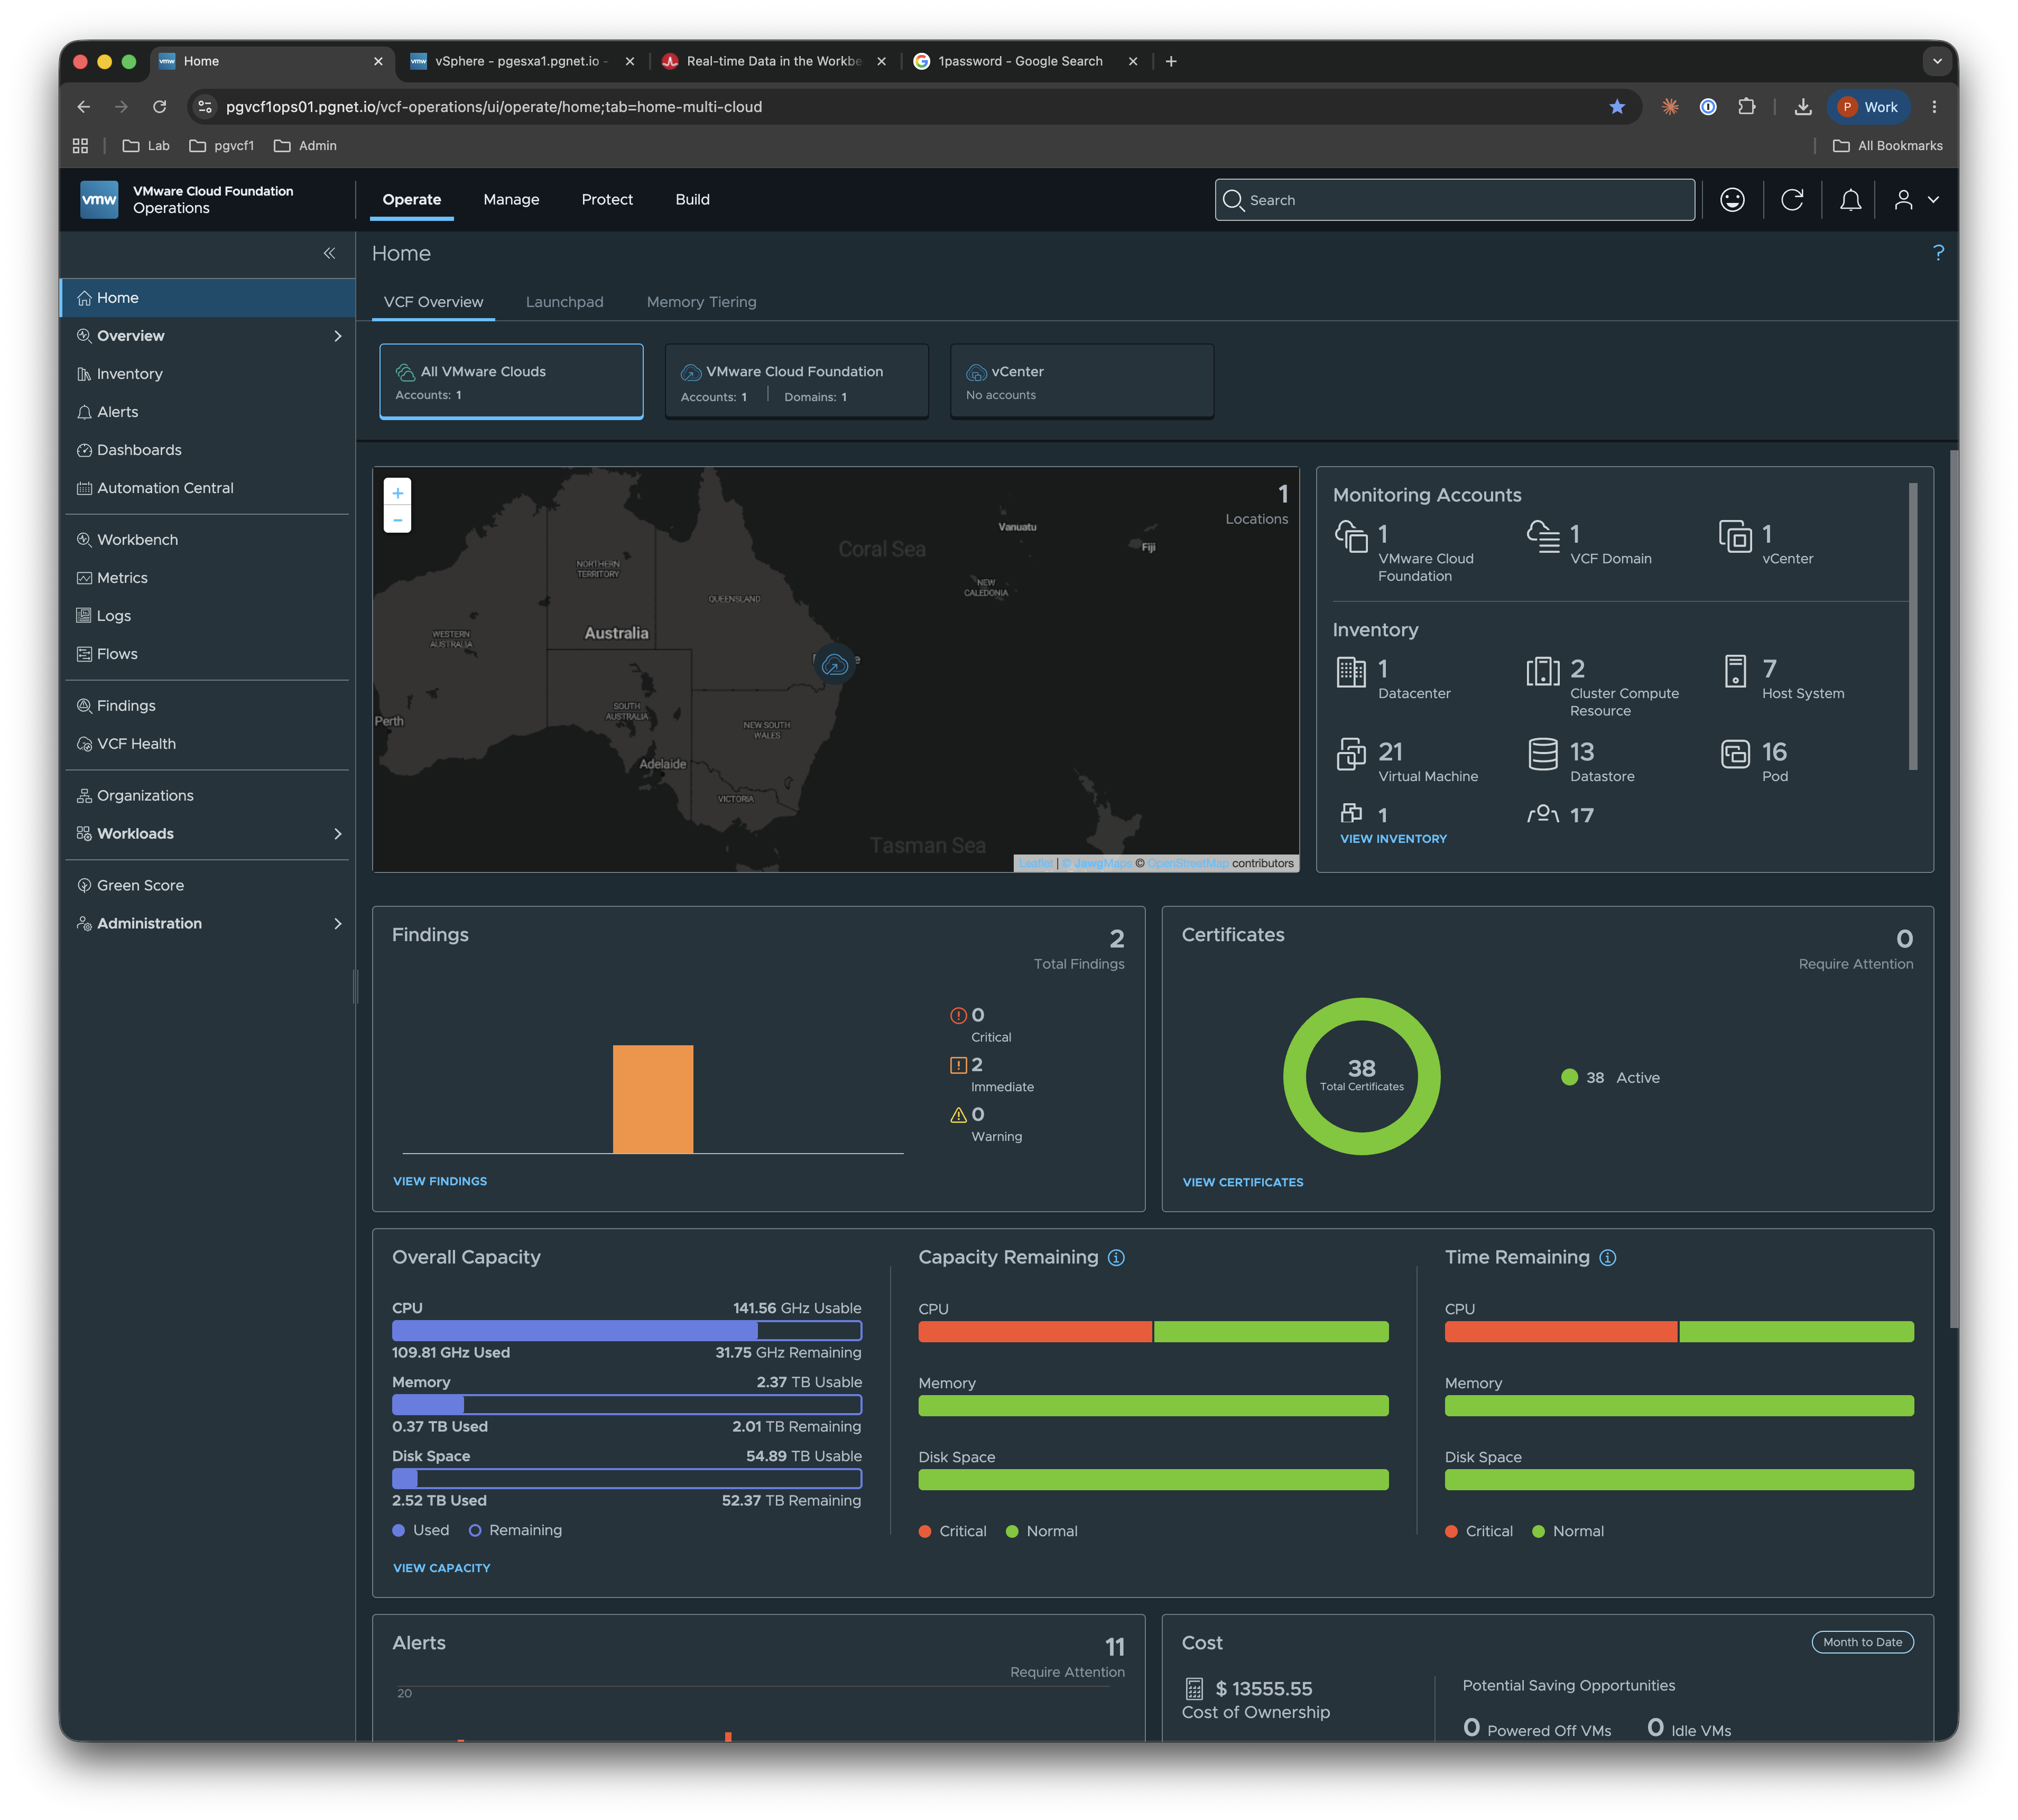
Task: Zoom in on the map
Action: (398, 493)
